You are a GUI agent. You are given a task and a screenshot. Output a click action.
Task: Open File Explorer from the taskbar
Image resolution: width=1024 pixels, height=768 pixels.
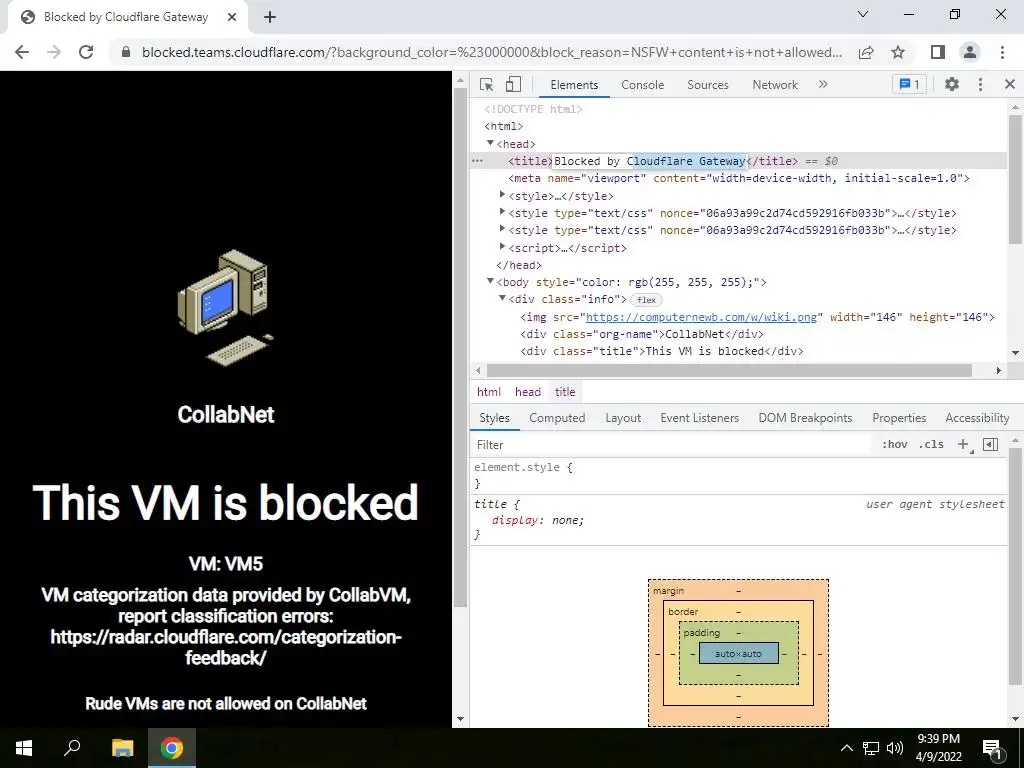(122, 748)
